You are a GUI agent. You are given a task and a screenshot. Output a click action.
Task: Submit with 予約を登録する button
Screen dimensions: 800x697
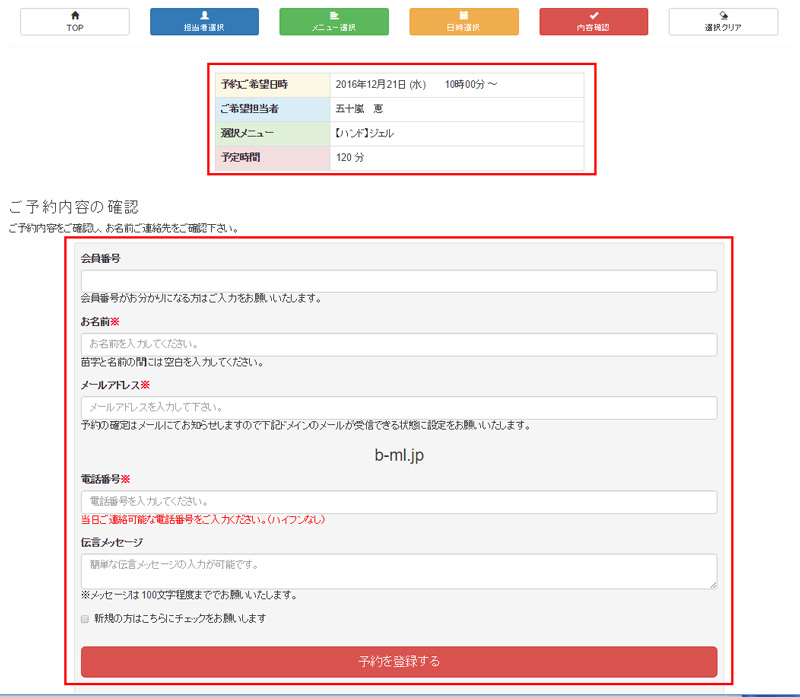[x=398, y=662]
